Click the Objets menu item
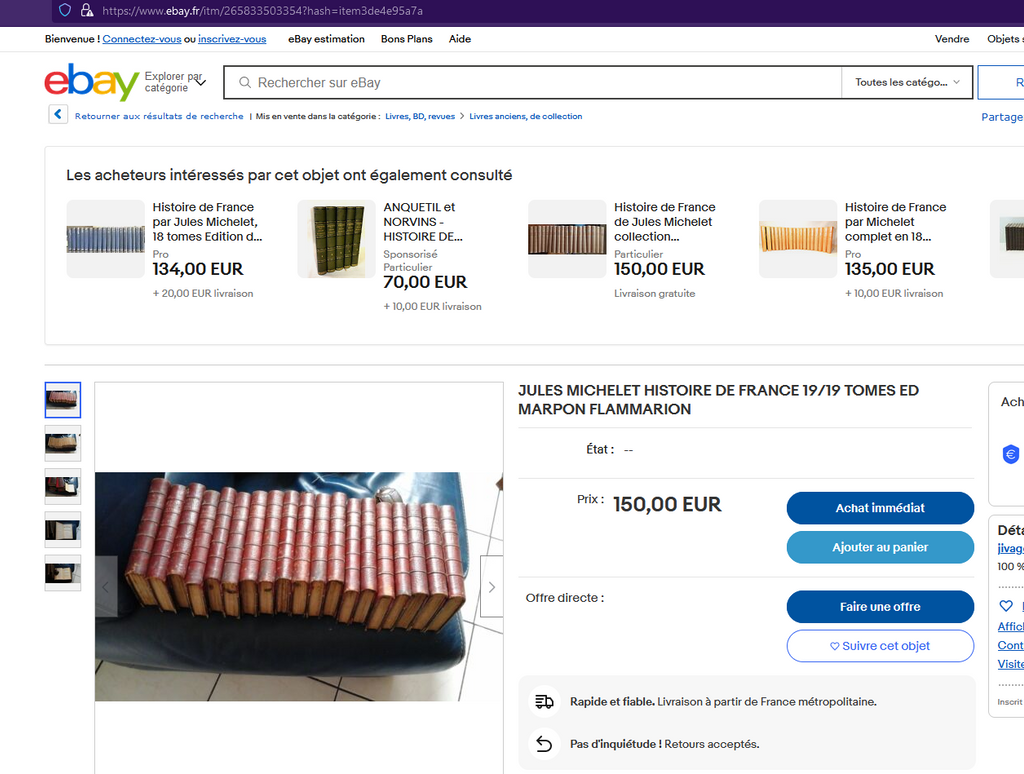Viewport: 1024px width, 774px height. (1005, 39)
